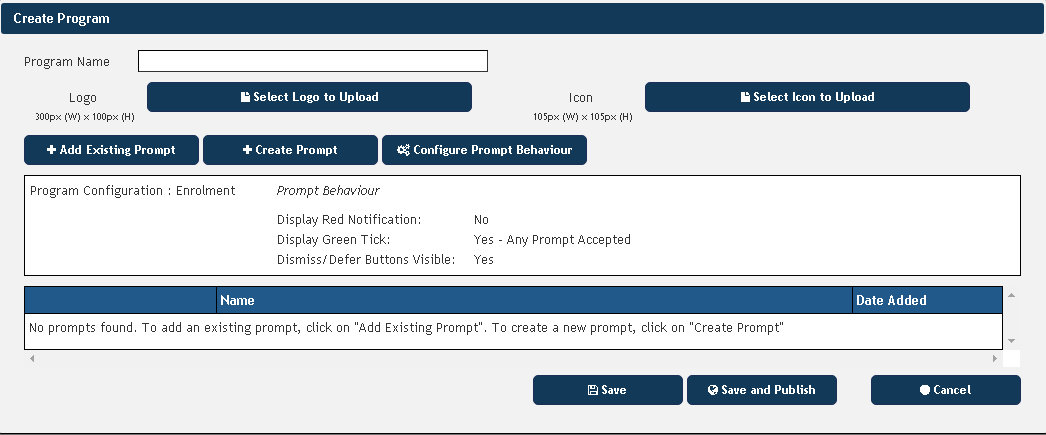Click right arrow of horizontal scrollbar
1046x435 pixels.
[995, 358]
